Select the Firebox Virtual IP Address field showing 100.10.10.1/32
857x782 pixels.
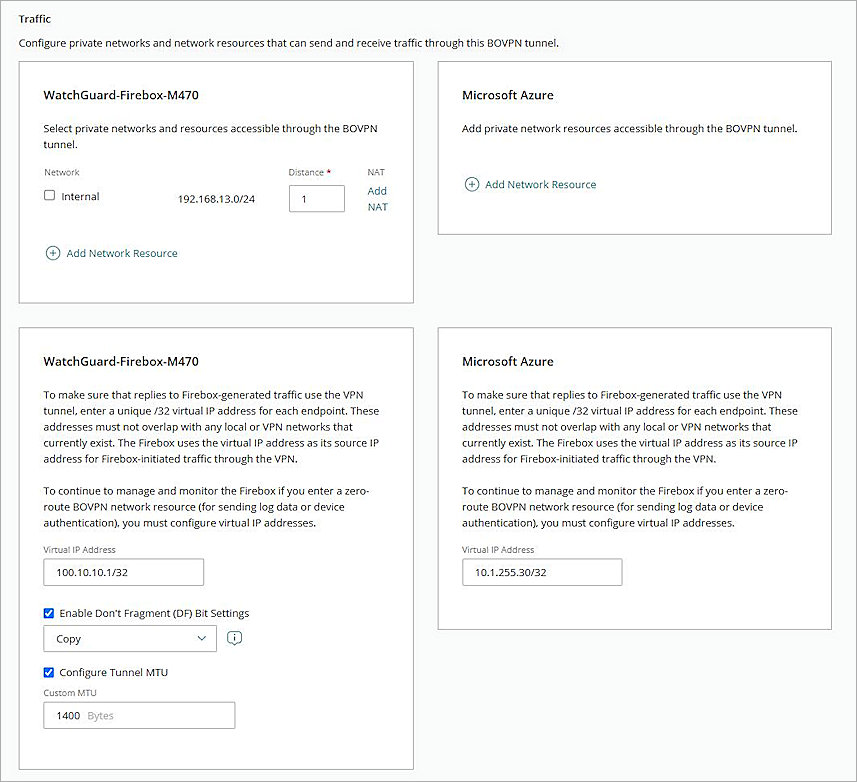coord(123,571)
